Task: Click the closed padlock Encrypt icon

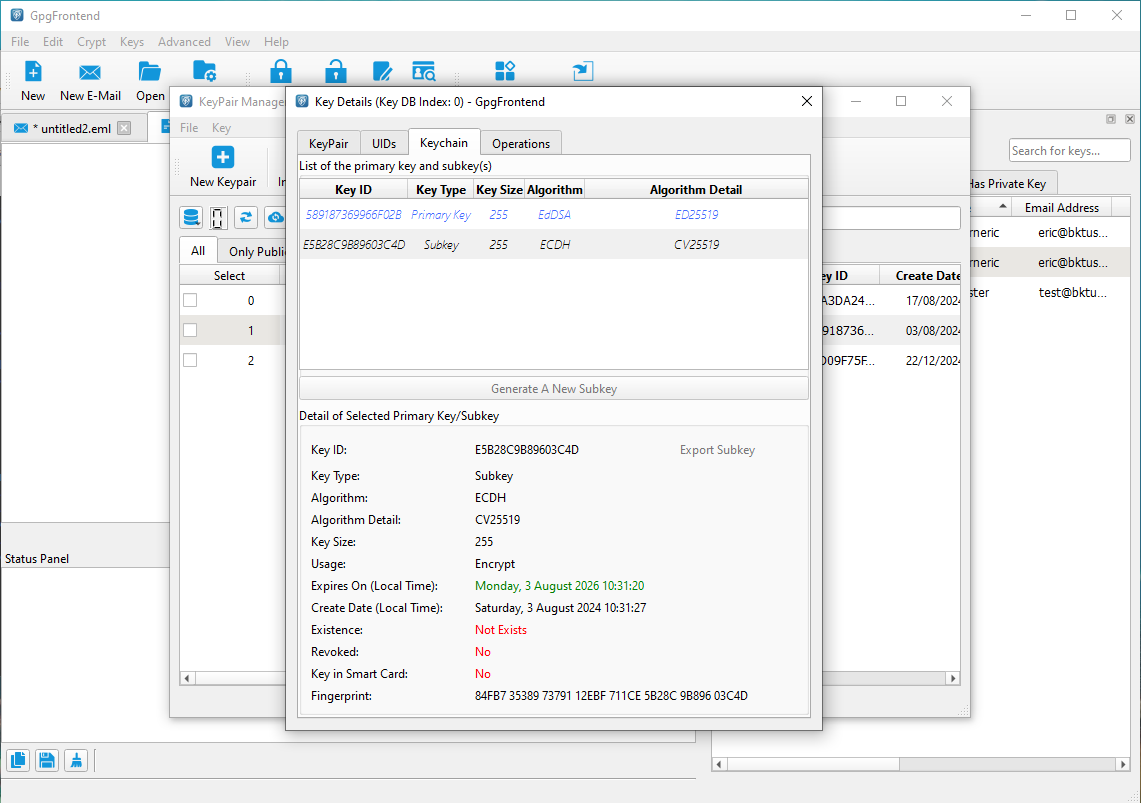Action: click(x=281, y=71)
